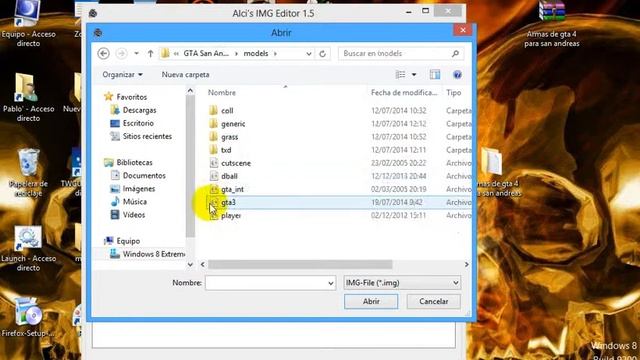Sort by the Tipo column header
The image size is (640, 360).
coord(453,93)
